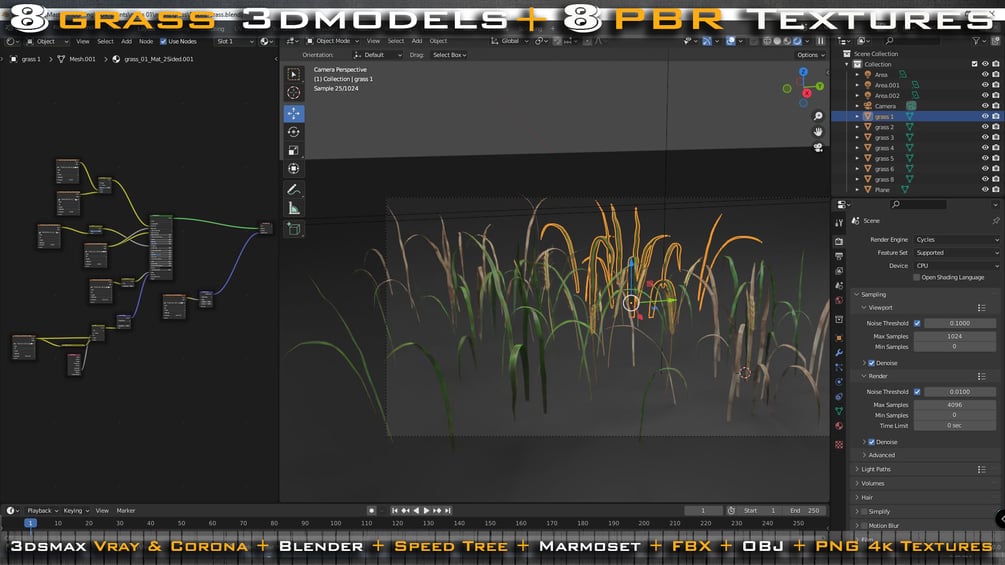
Task: Toggle the Use Nodes checkbox
Action: pyautogui.click(x=163, y=41)
